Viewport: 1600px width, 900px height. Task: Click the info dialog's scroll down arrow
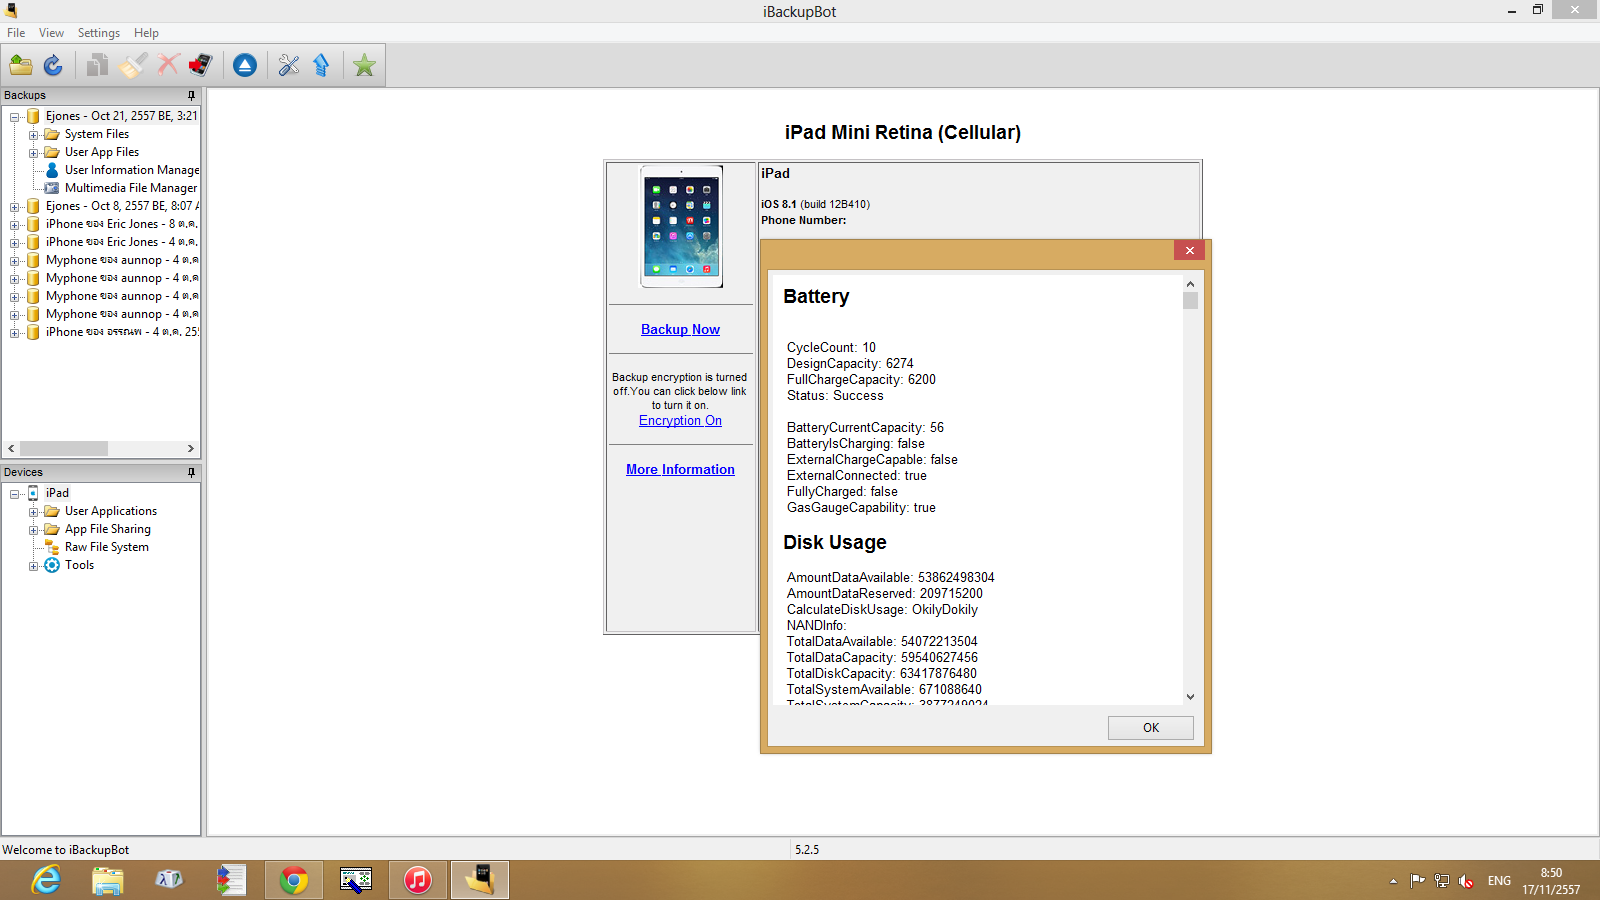coord(1190,696)
